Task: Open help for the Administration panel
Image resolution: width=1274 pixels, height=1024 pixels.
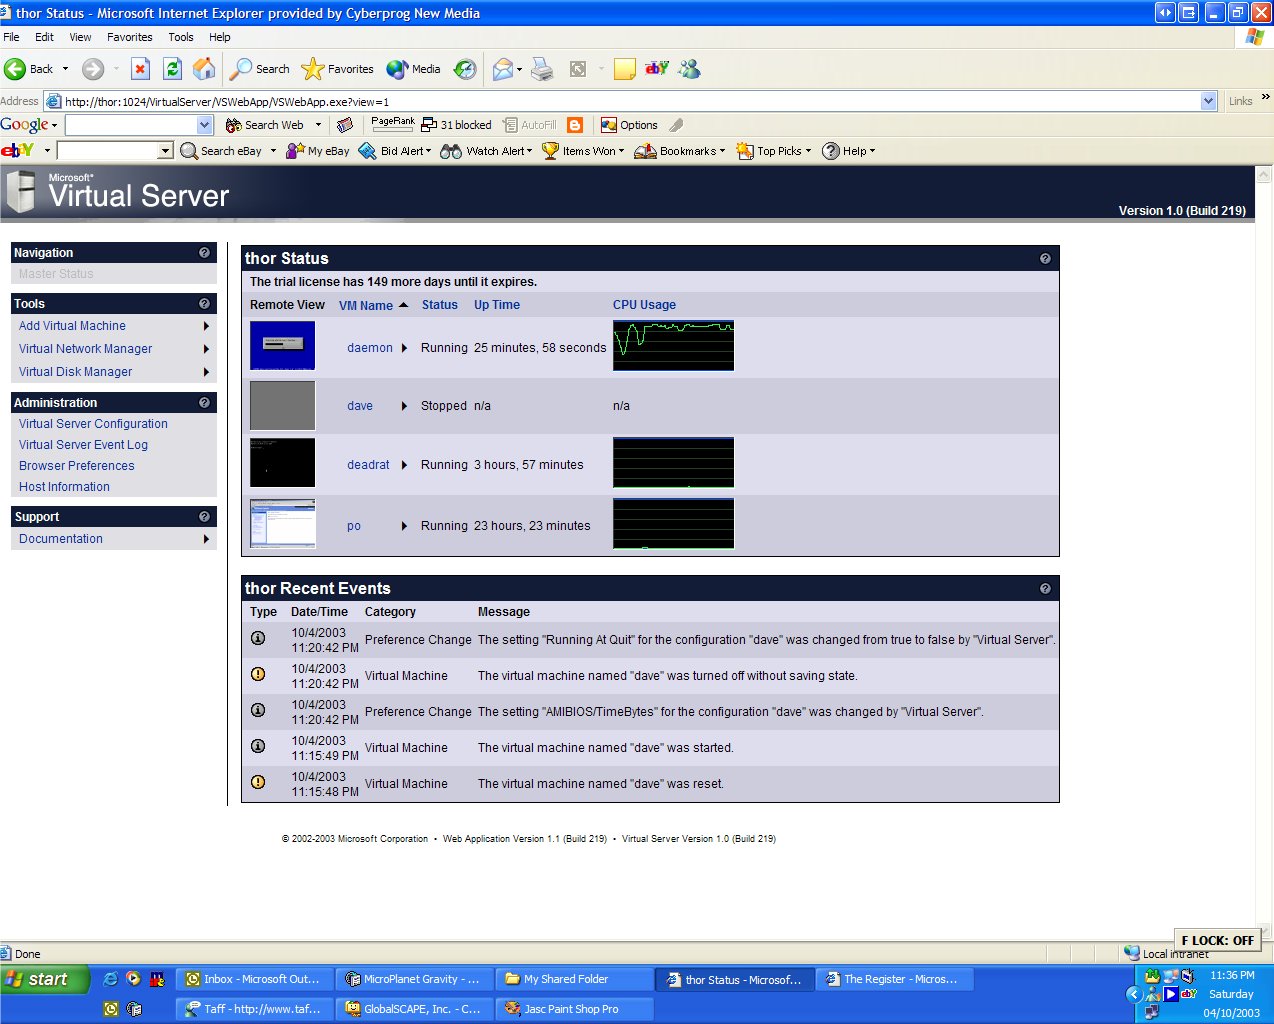Action: 204,403
